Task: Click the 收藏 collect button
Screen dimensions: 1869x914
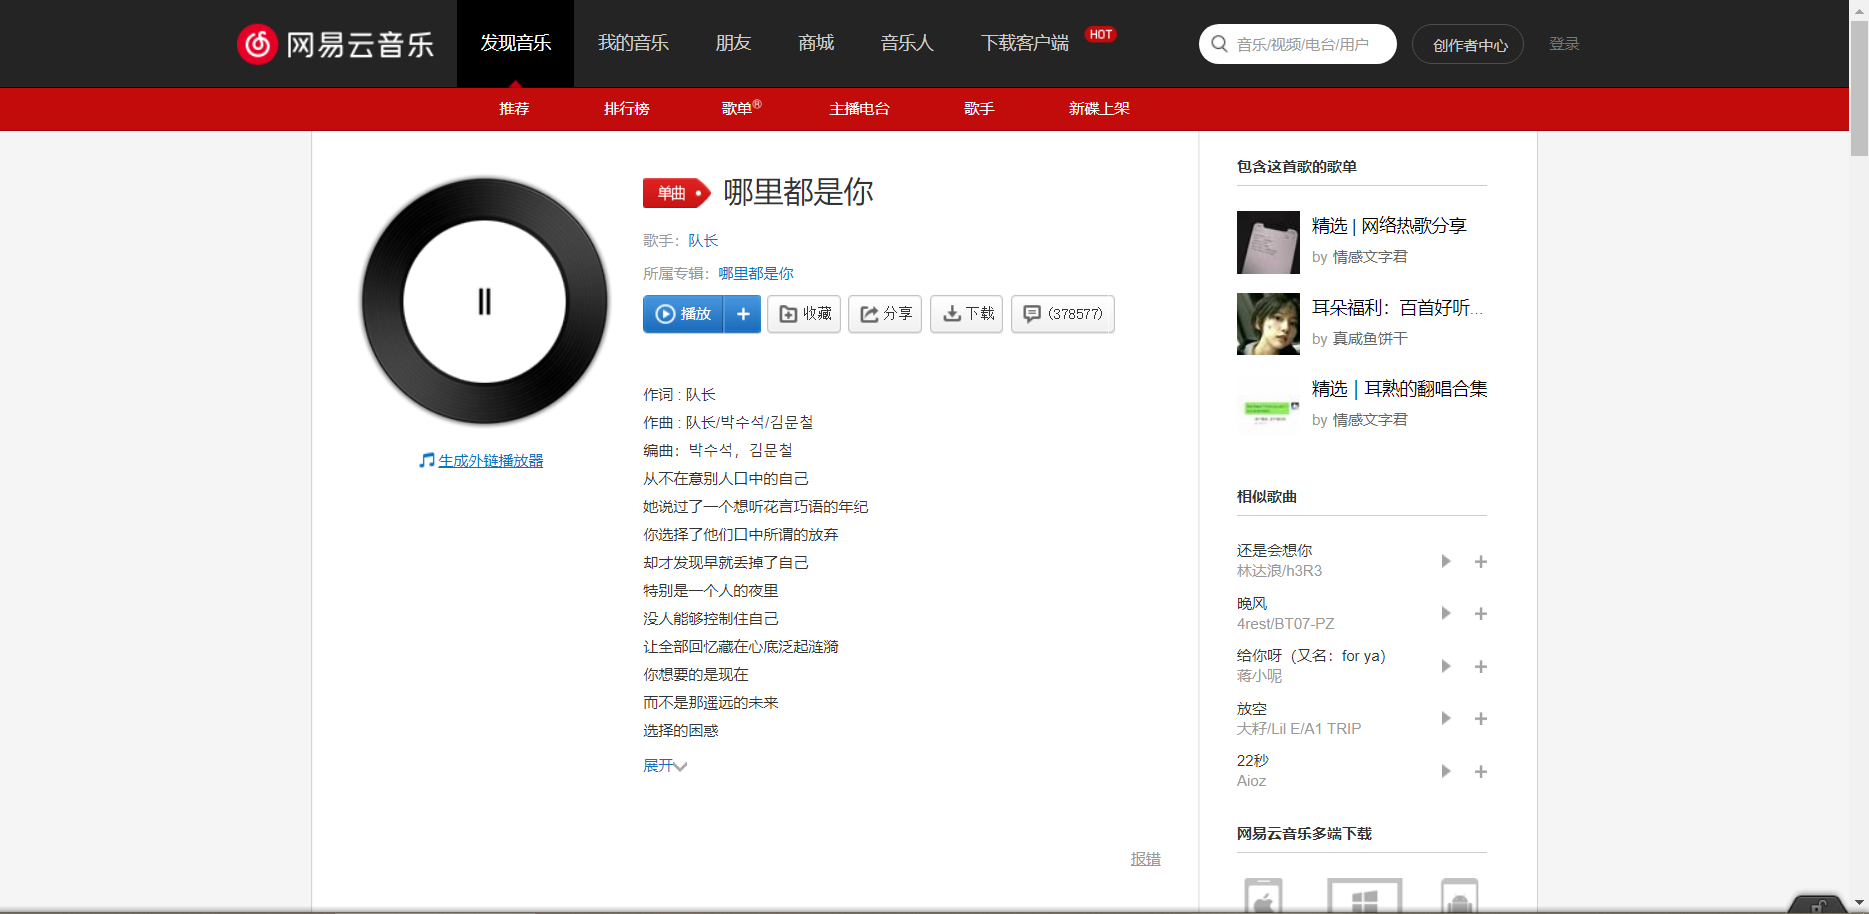Action: (804, 314)
